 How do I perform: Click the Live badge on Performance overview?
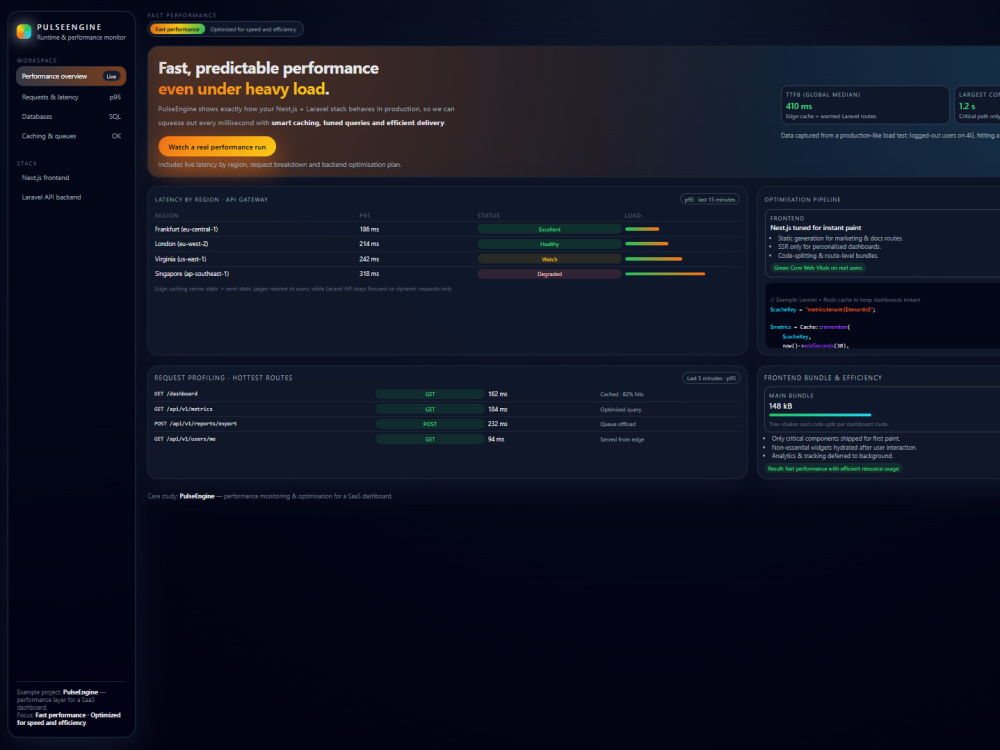point(112,77)
